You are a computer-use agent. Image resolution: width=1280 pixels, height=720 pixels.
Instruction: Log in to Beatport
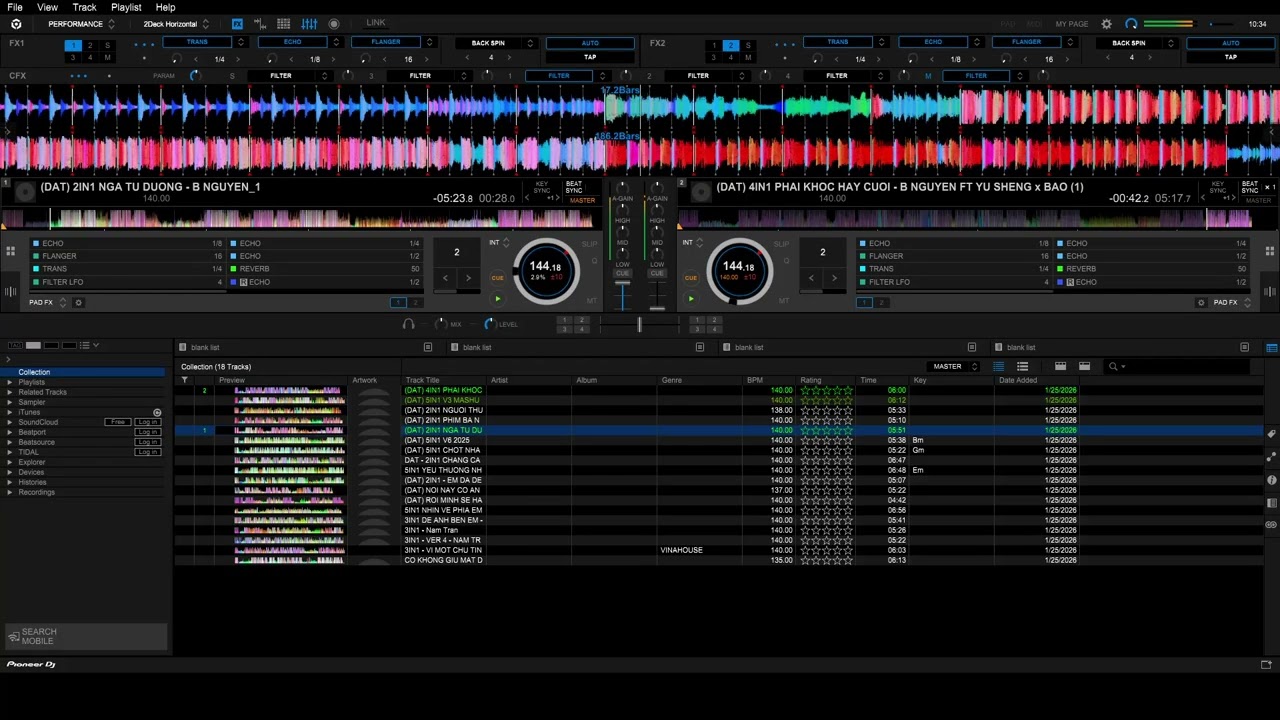148,432
